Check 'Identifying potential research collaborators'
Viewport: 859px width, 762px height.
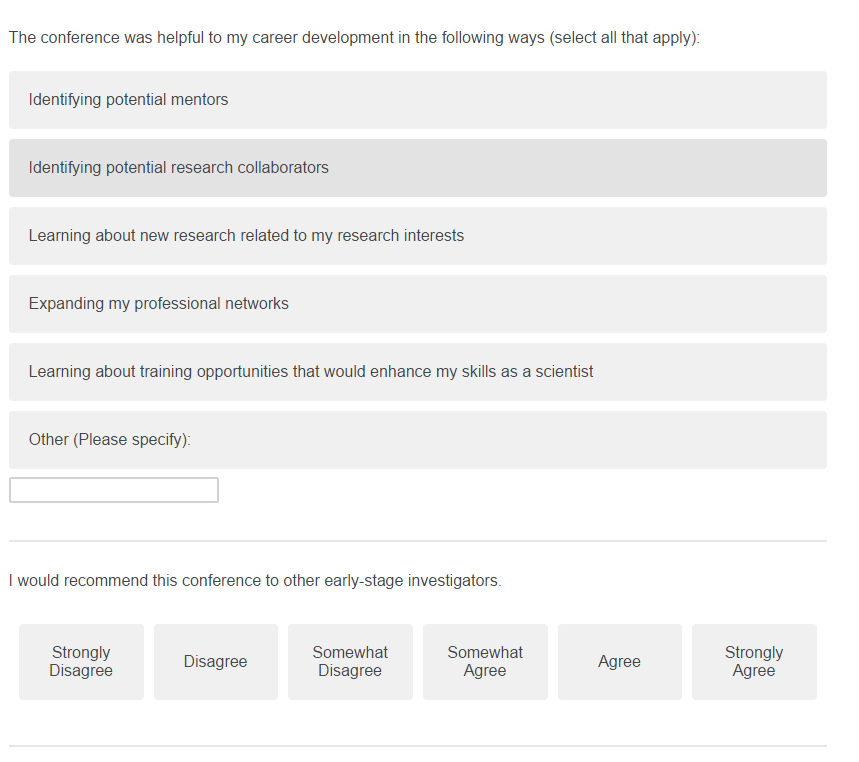pyautogui.click(x=417, y=168)
